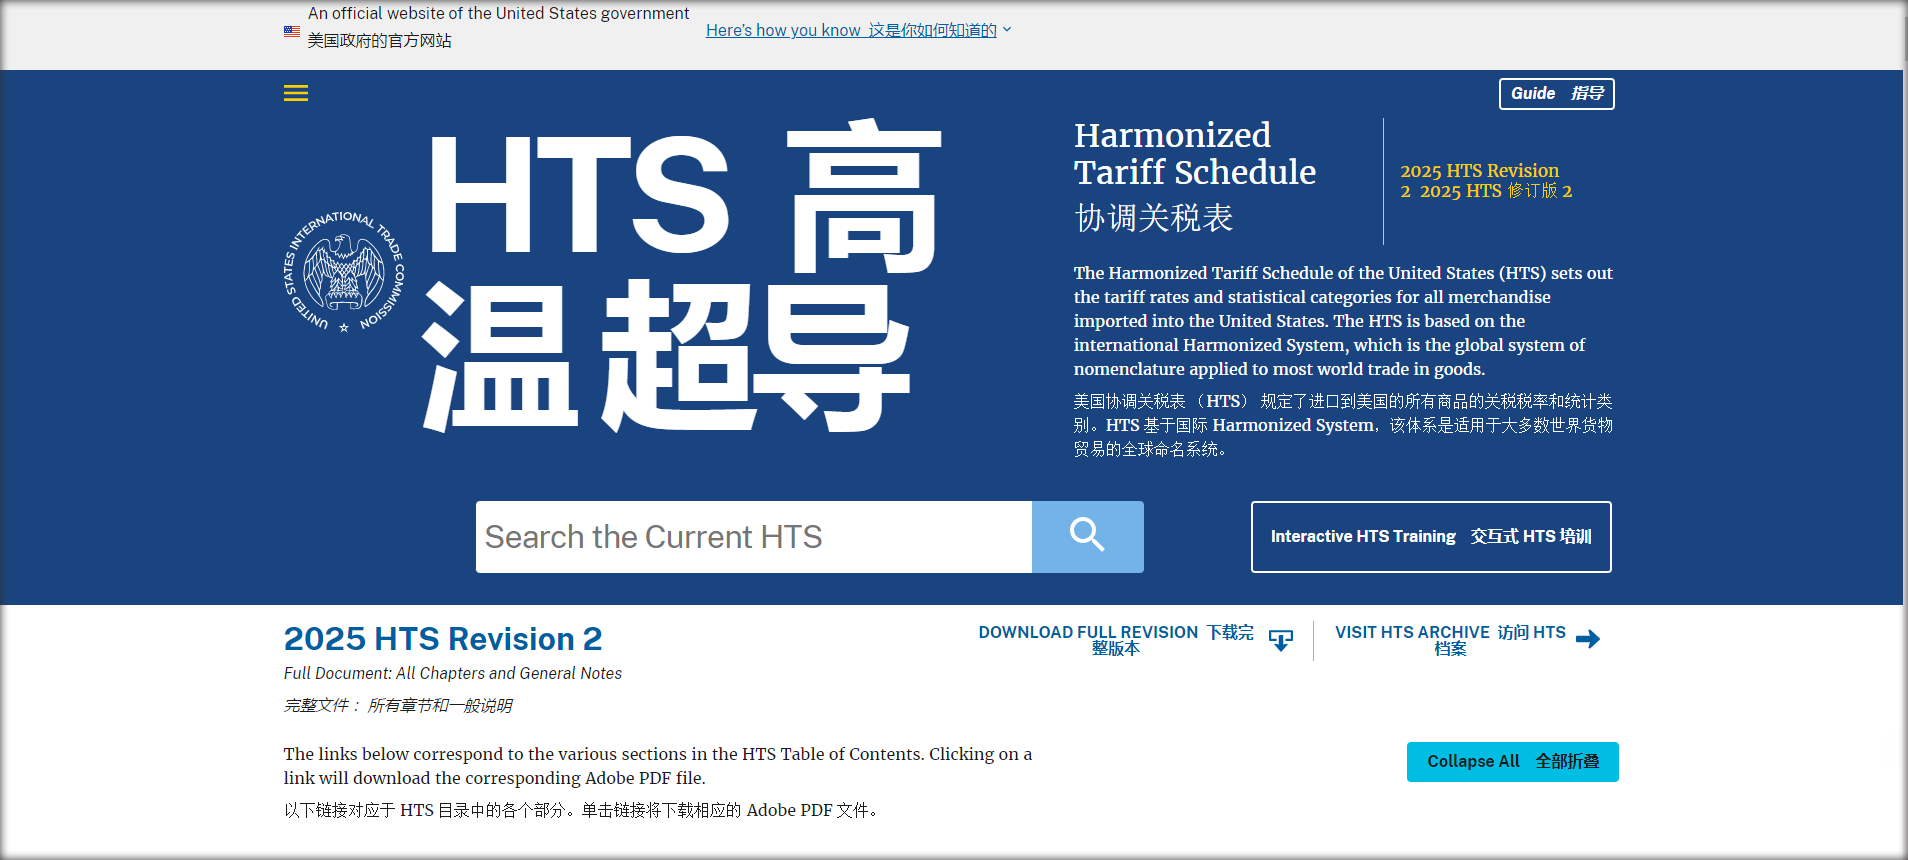
Task: Click 'An official website of the United States government'
Action: 498,14
